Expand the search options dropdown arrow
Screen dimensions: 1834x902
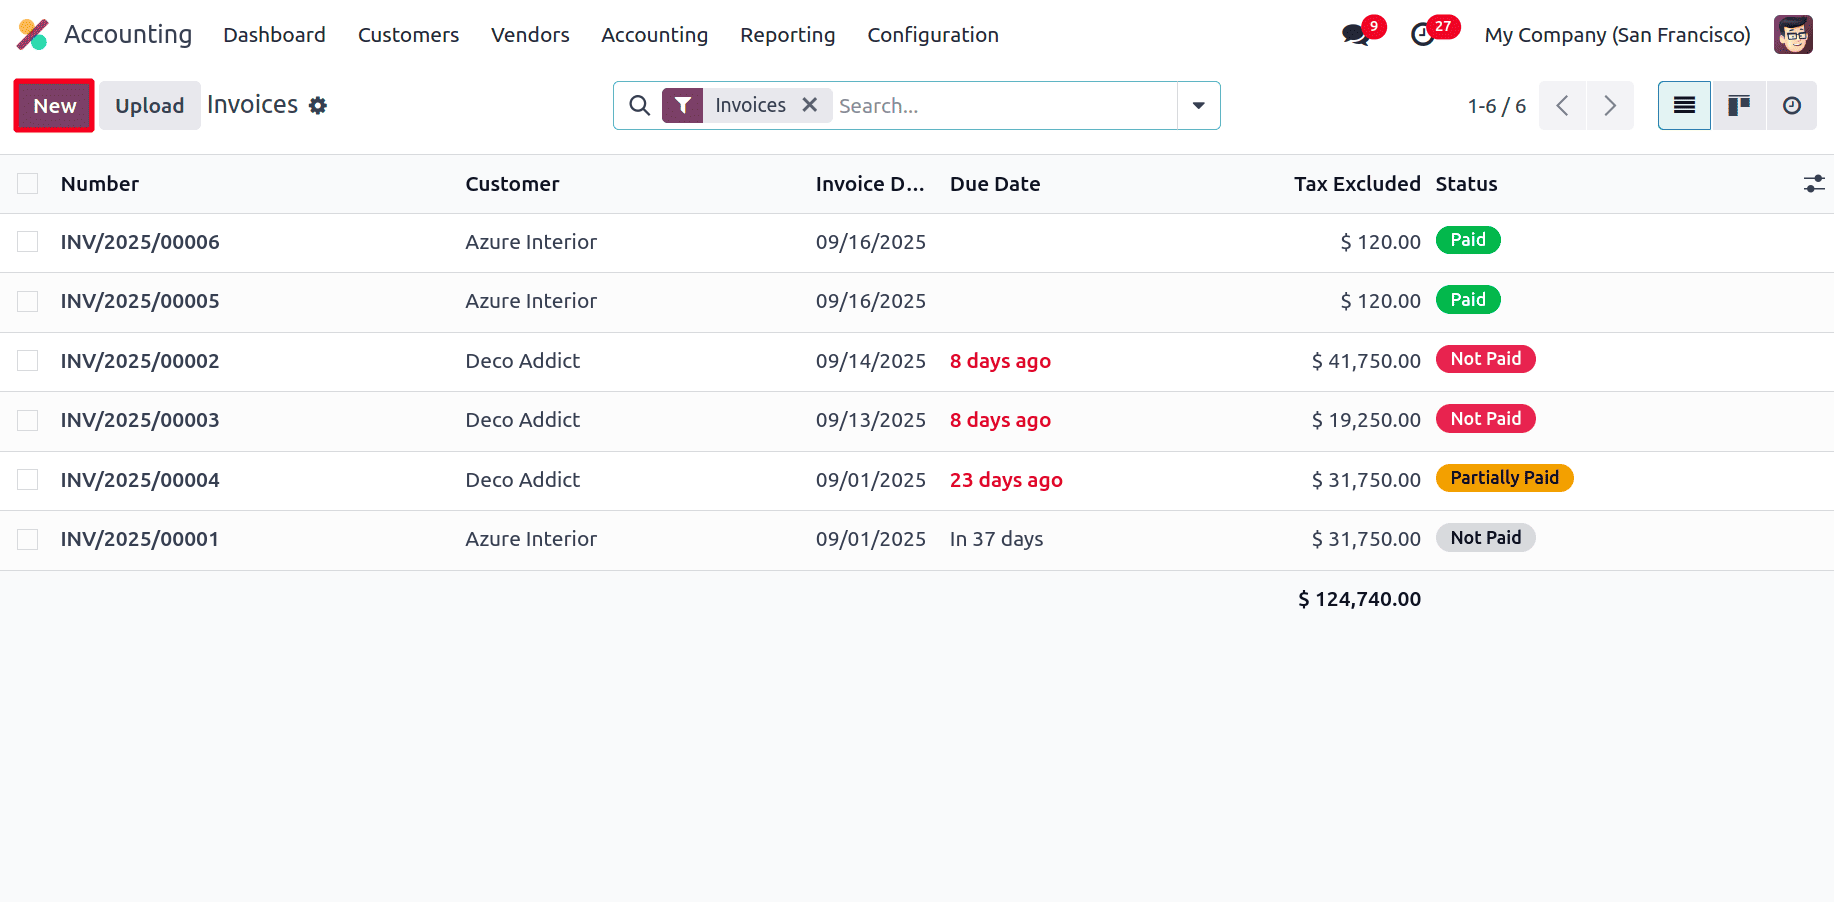click(1198, 106)
